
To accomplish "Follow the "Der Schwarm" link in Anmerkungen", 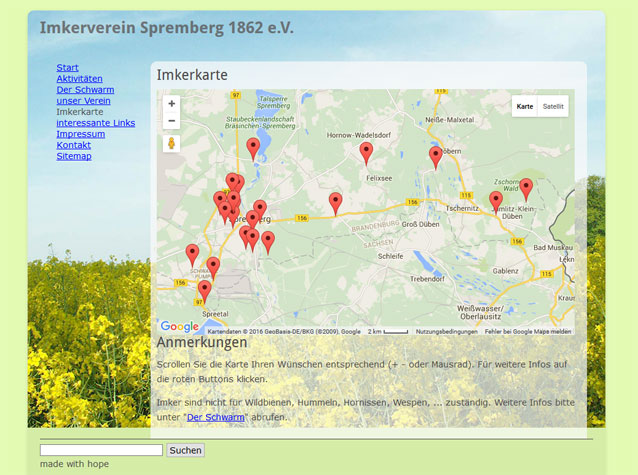I will click(x=215, y=417).
